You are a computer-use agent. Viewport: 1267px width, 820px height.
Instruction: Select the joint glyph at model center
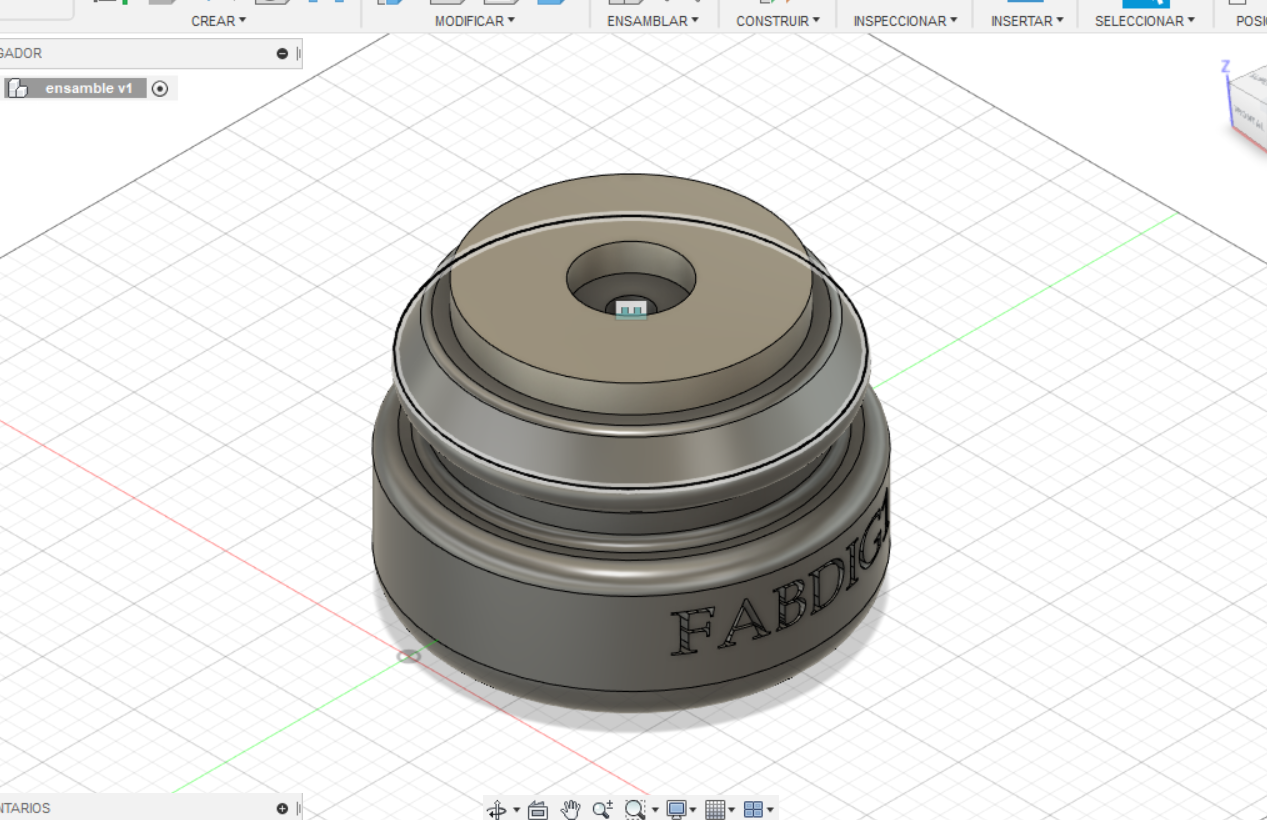[x=629, y=310]
